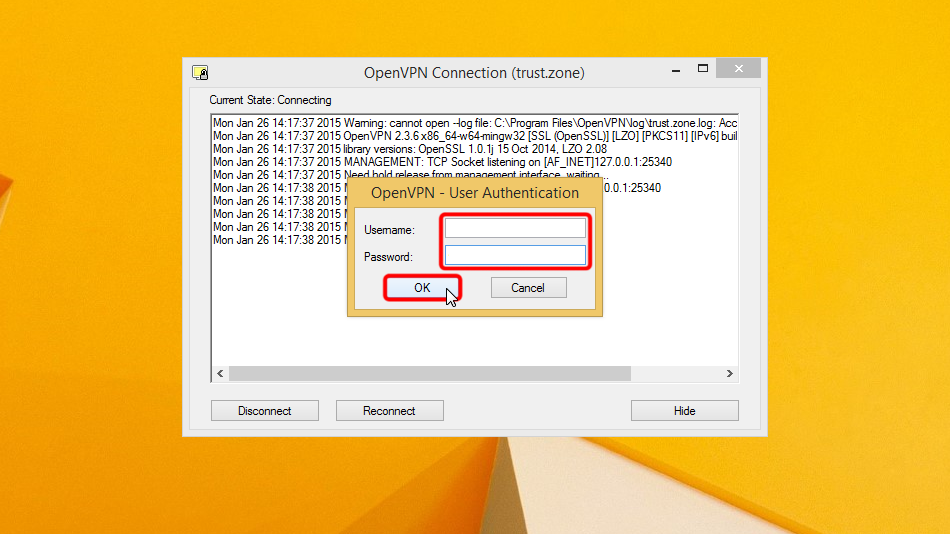The width and height of the screenshot is (950, 534).
Task: Focus the Password input field
Action: point(515,256)
